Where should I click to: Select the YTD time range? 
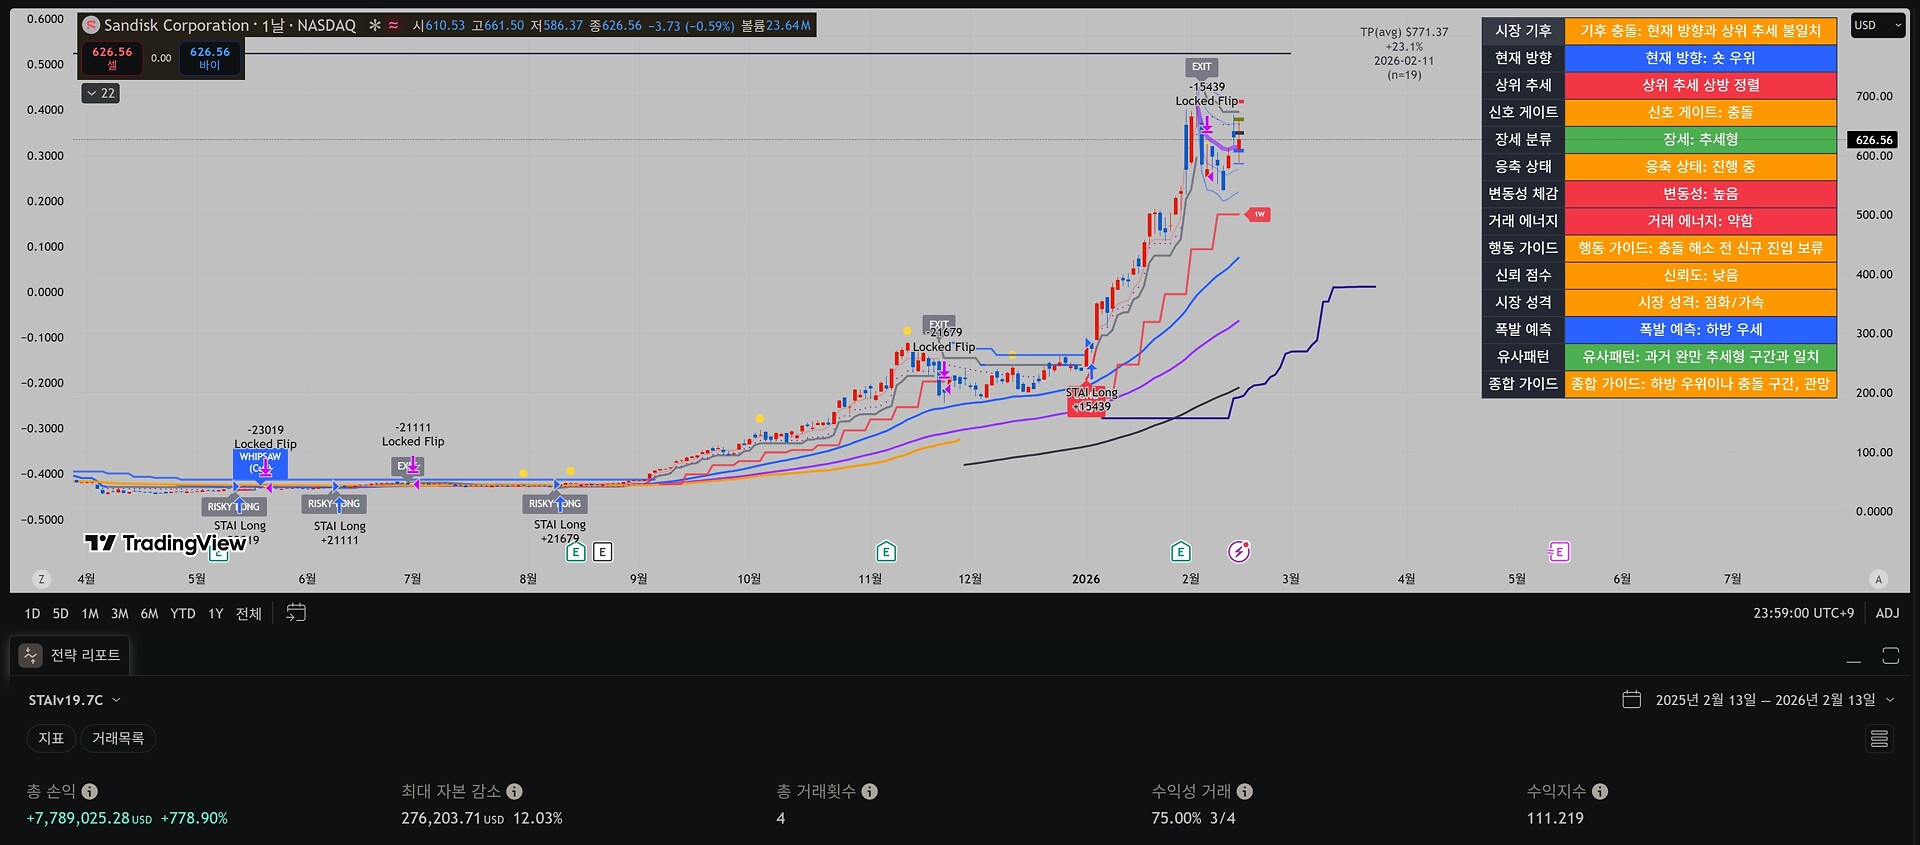tap(183, 614)
